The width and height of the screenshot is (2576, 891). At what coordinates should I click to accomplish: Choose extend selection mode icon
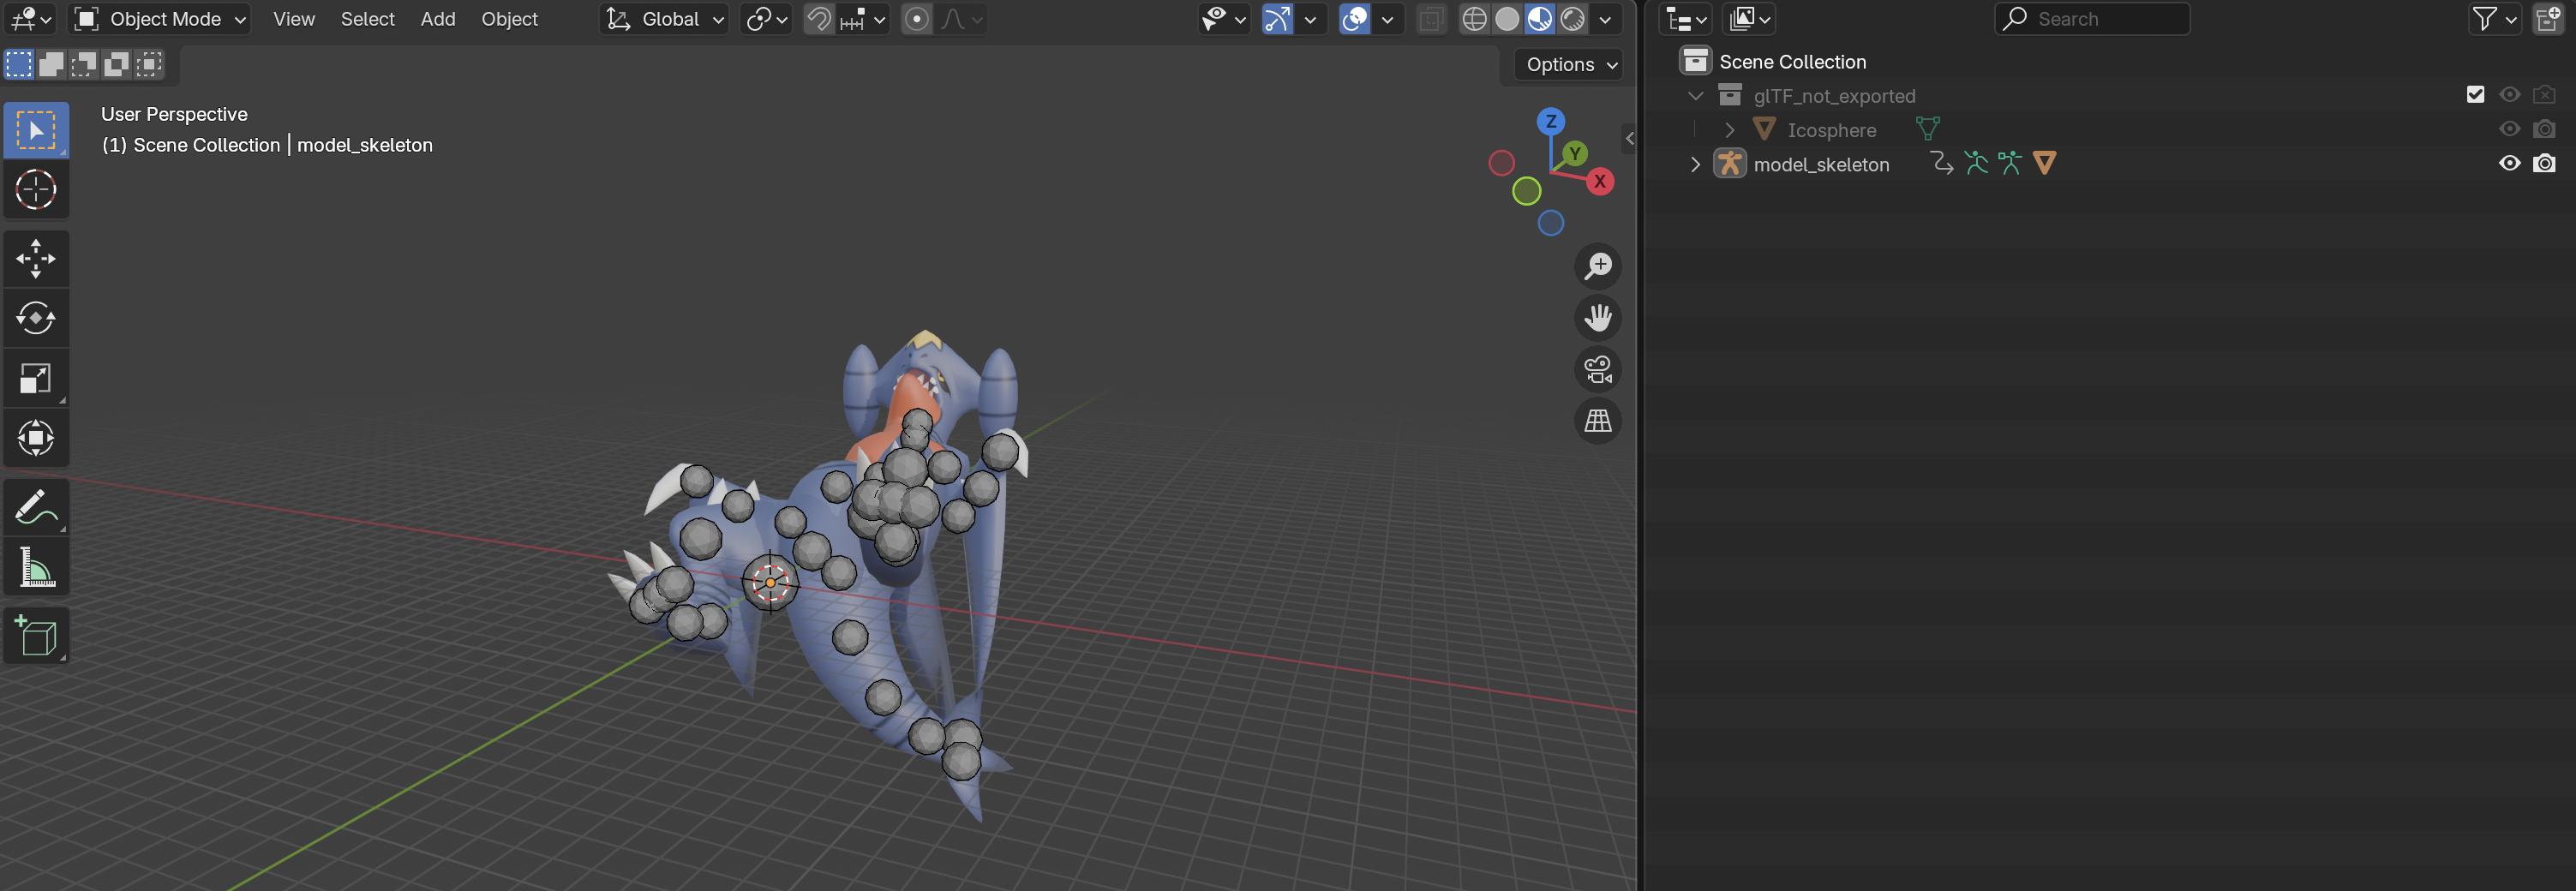51,65
